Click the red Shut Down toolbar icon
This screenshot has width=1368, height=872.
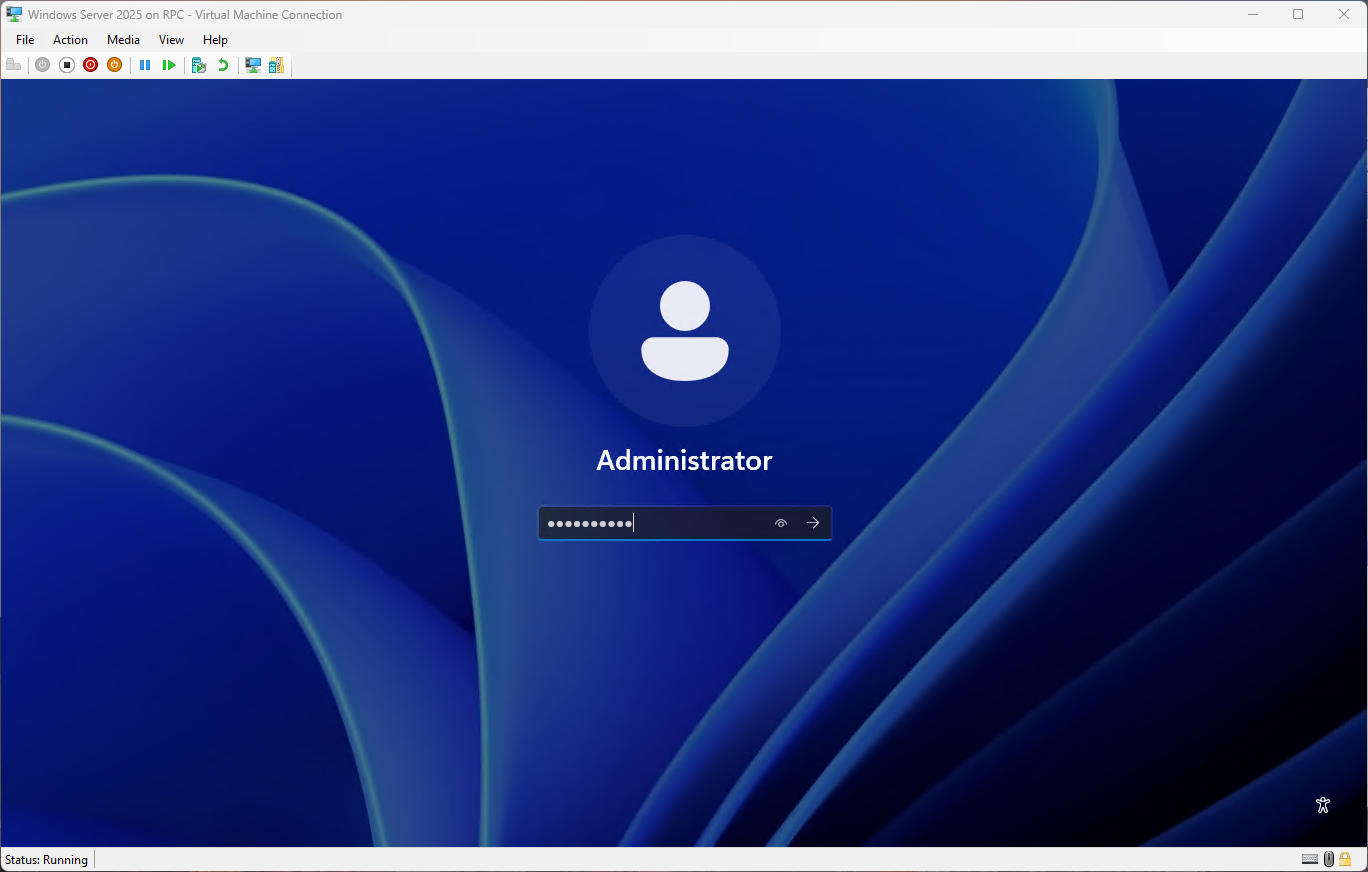coord(90,65)
